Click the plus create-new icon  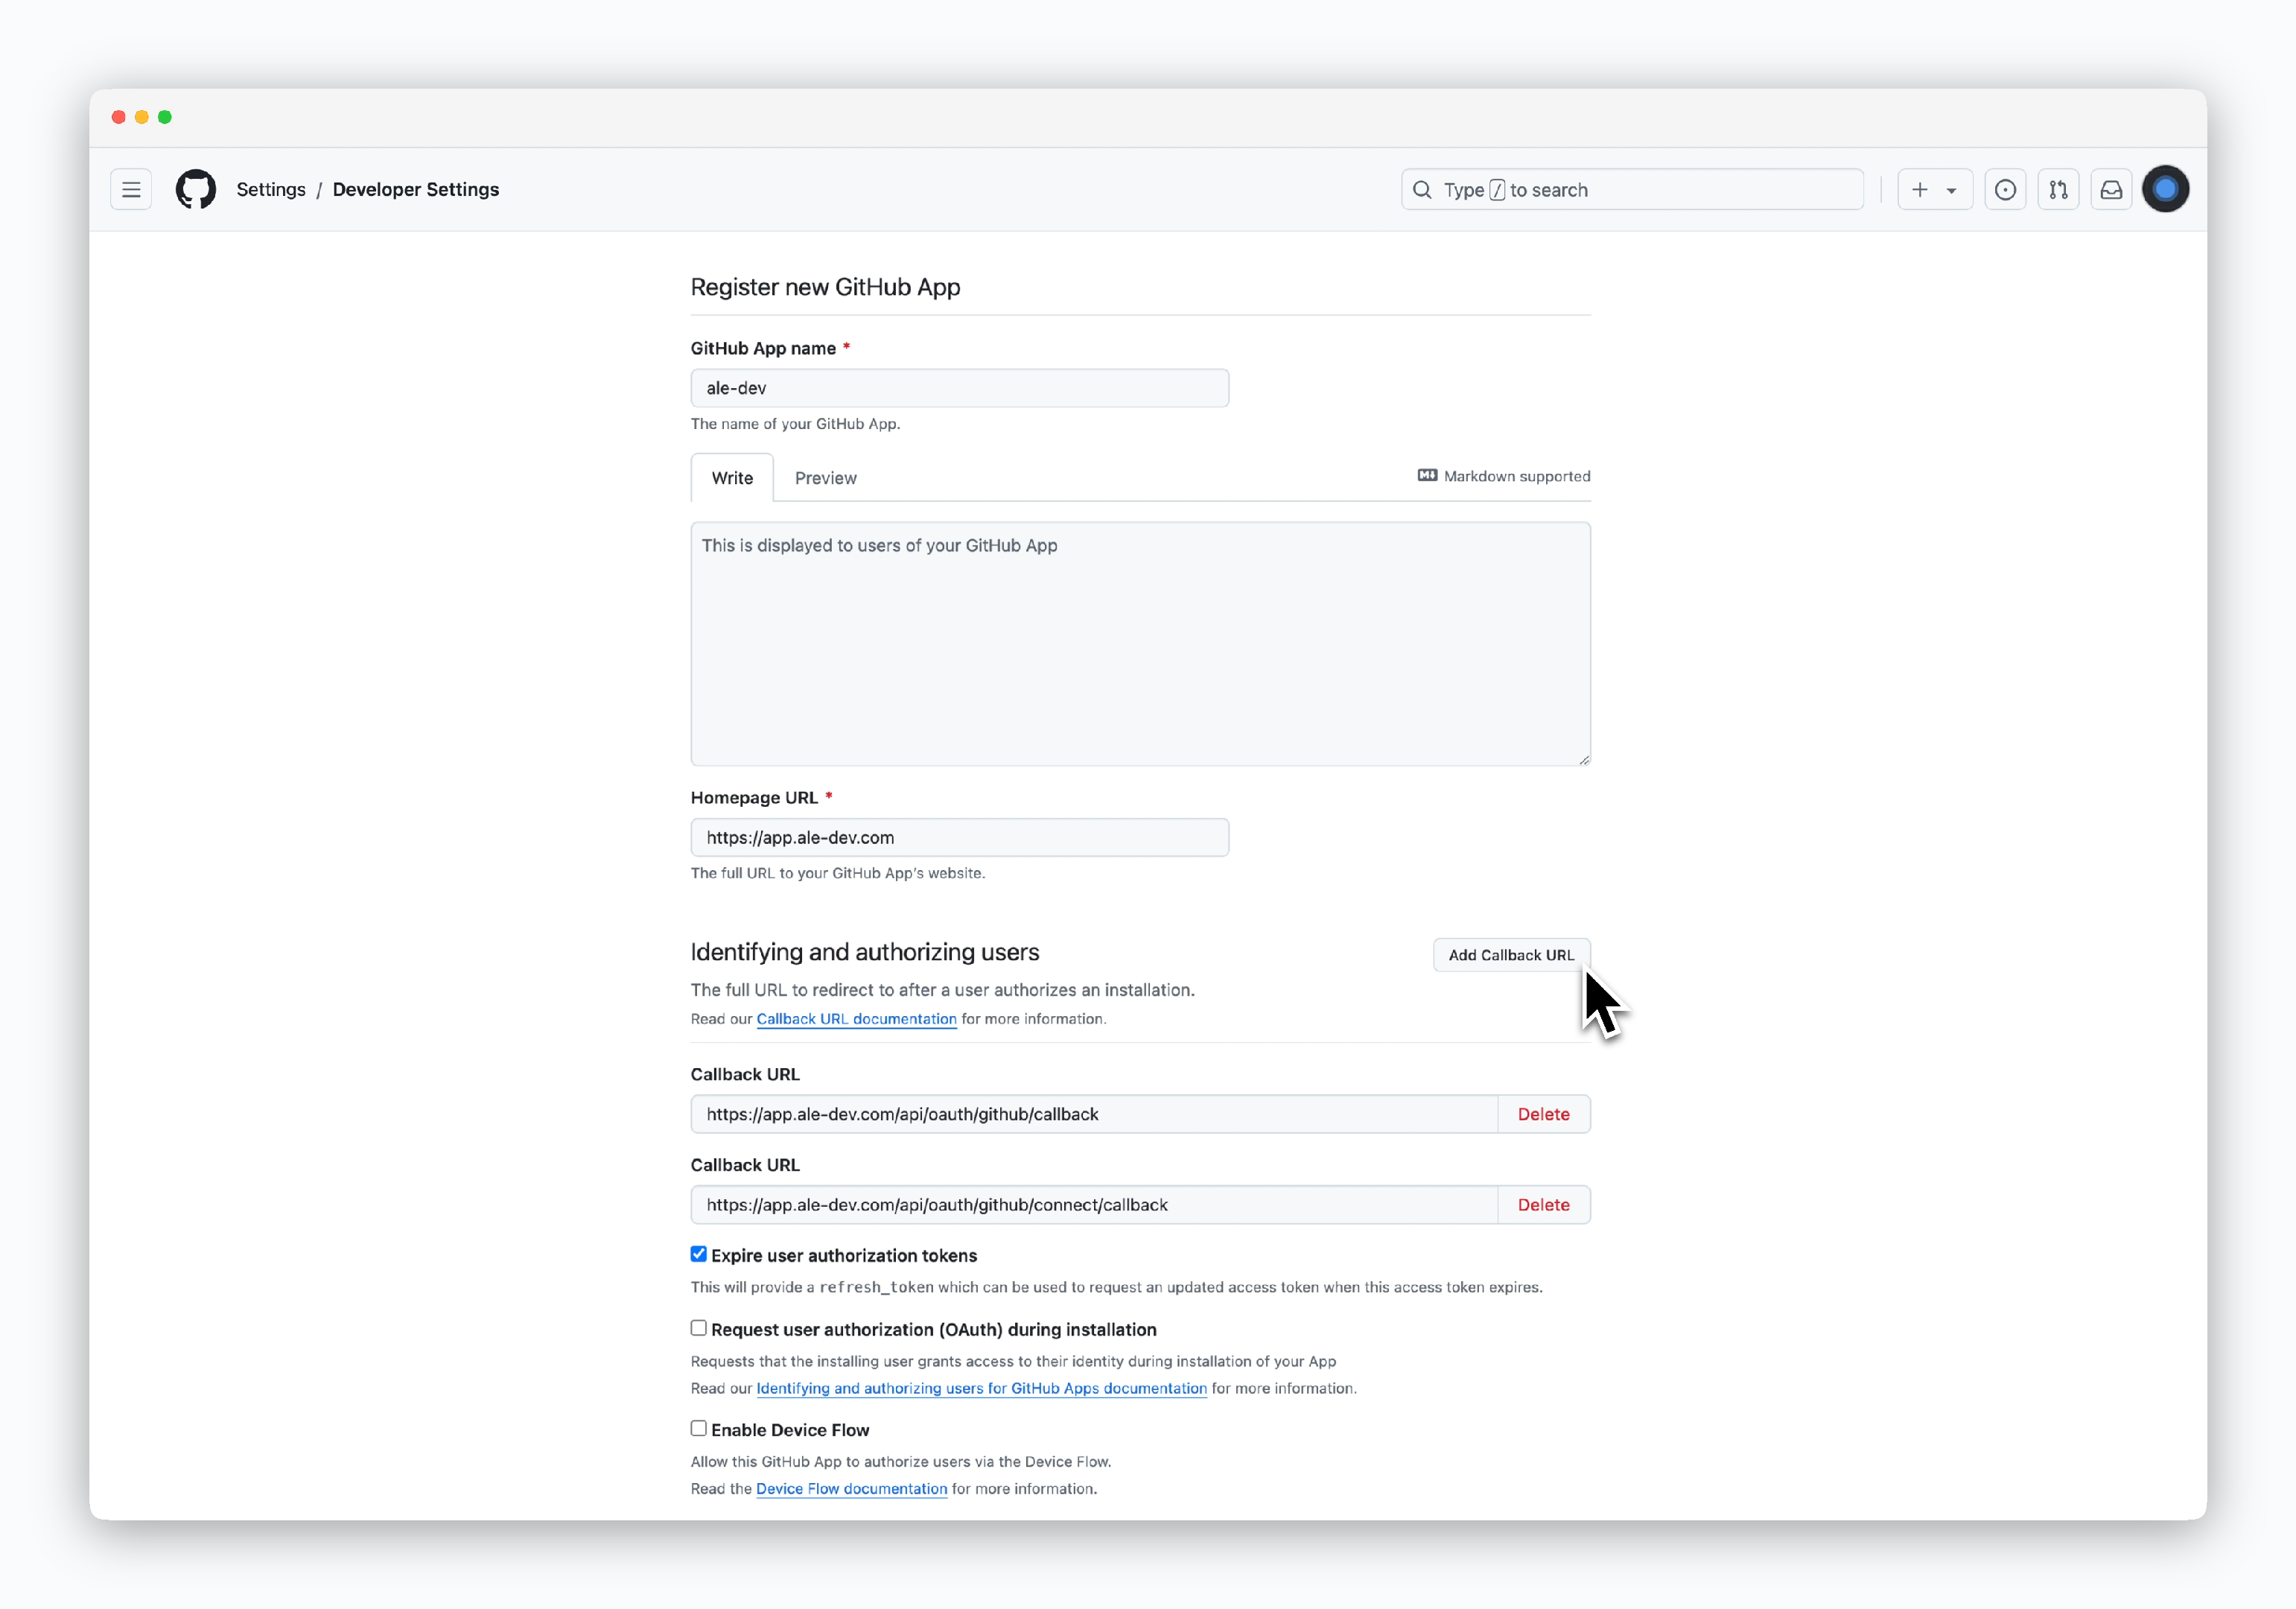click(1919, 190)
